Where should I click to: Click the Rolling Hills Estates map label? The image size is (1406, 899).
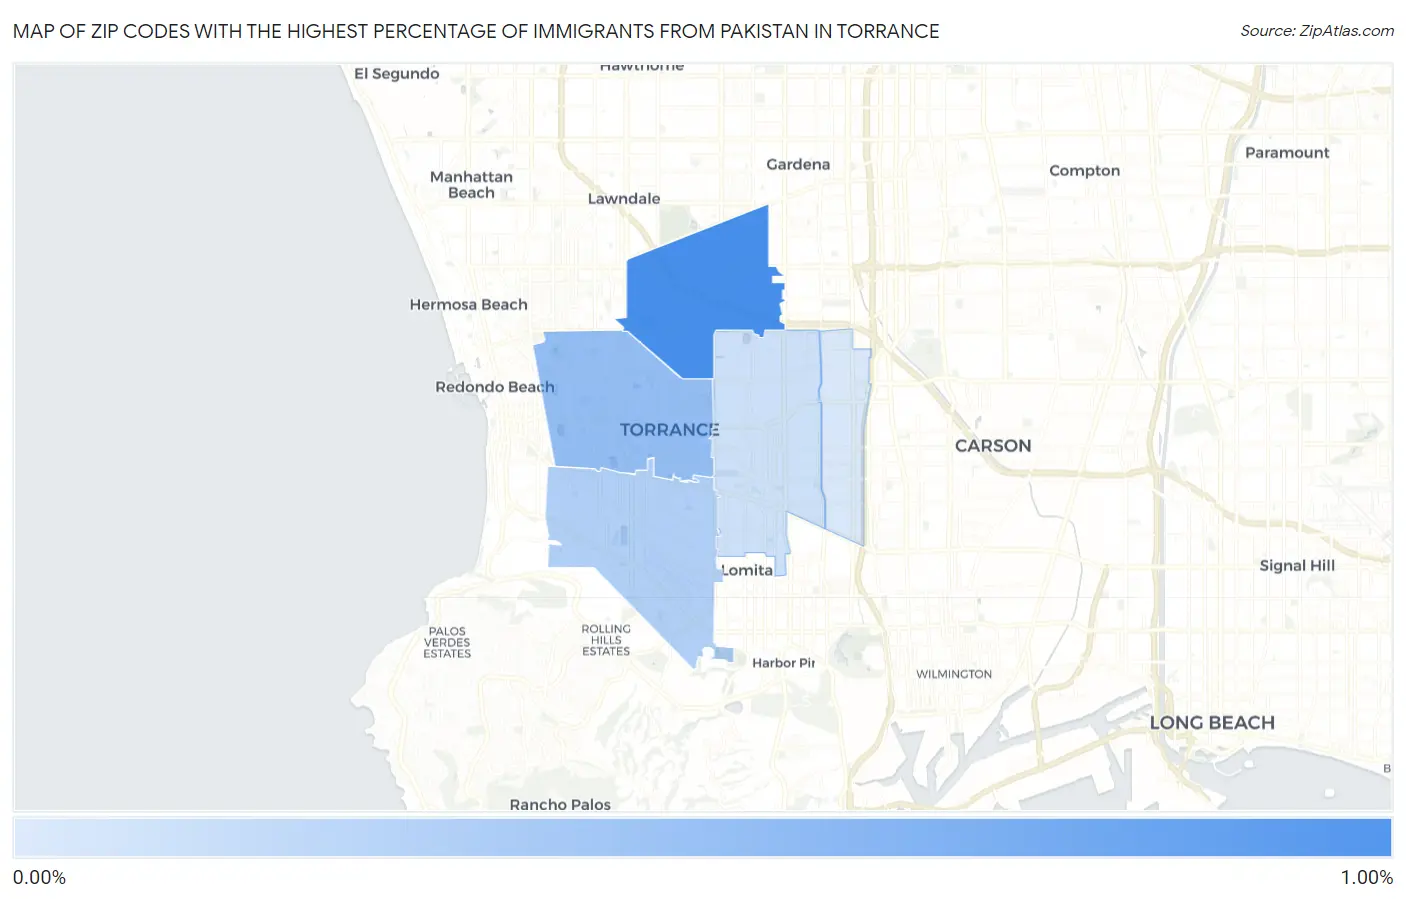[x=606, y=640]
